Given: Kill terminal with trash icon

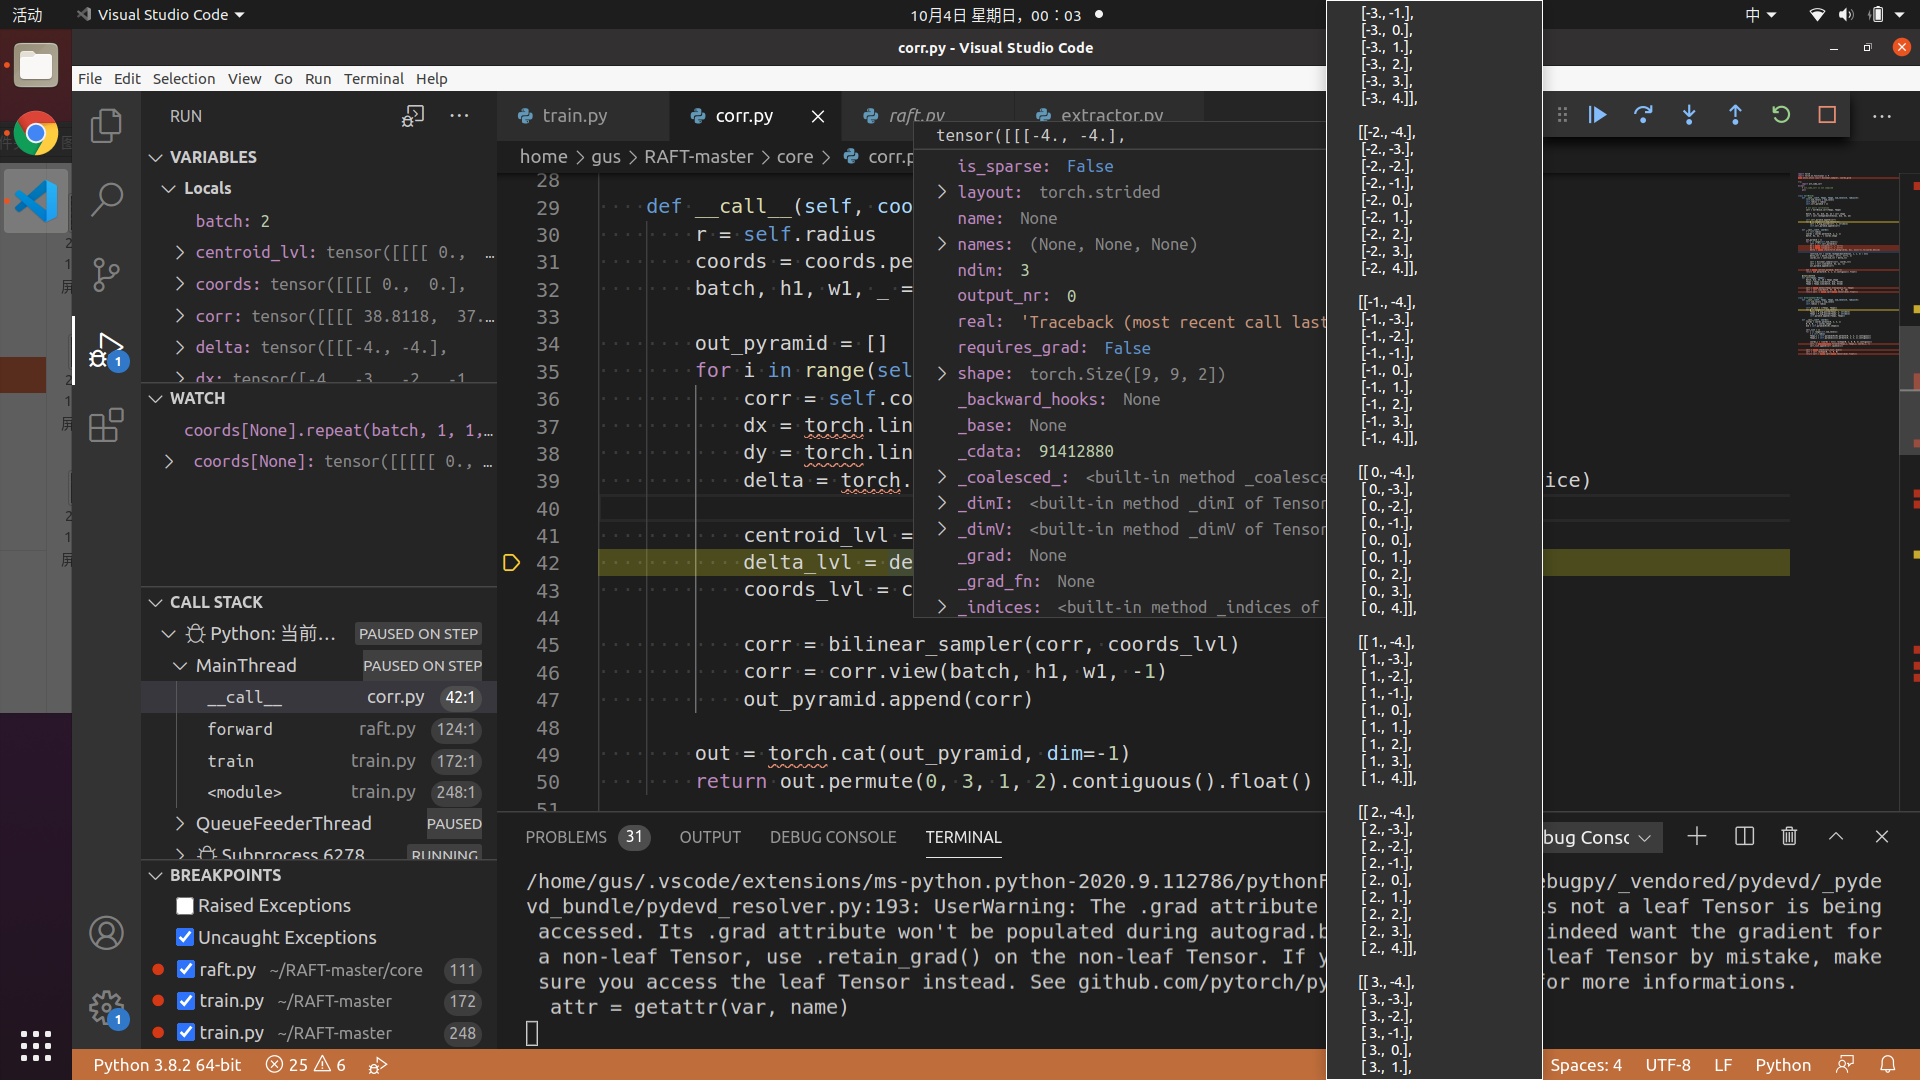Looking at the screenshot, I should tap(1789, 836).
